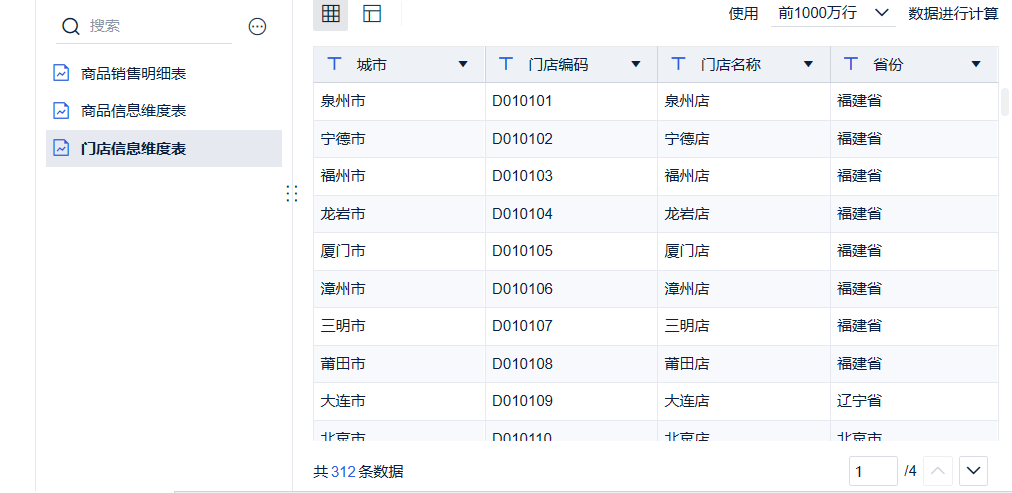
Task: Select 门店信息维度表 in the sidebar
Action: 133,149
